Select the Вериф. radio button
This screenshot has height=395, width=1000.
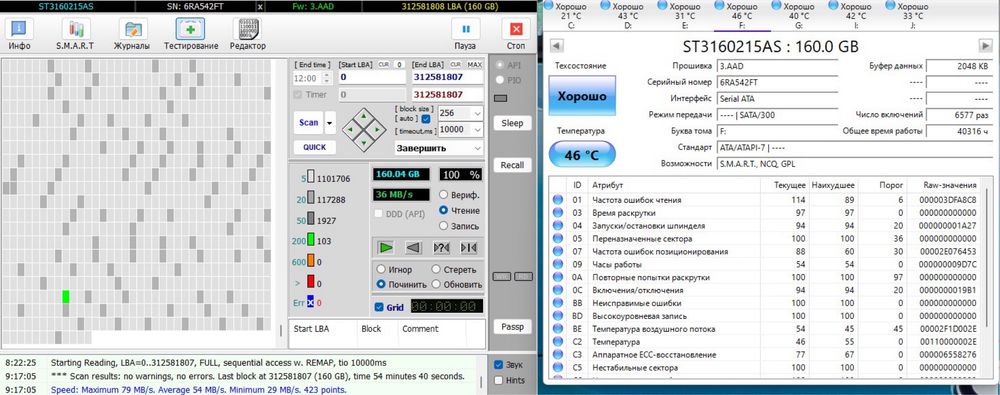click(x=444, y=195)
